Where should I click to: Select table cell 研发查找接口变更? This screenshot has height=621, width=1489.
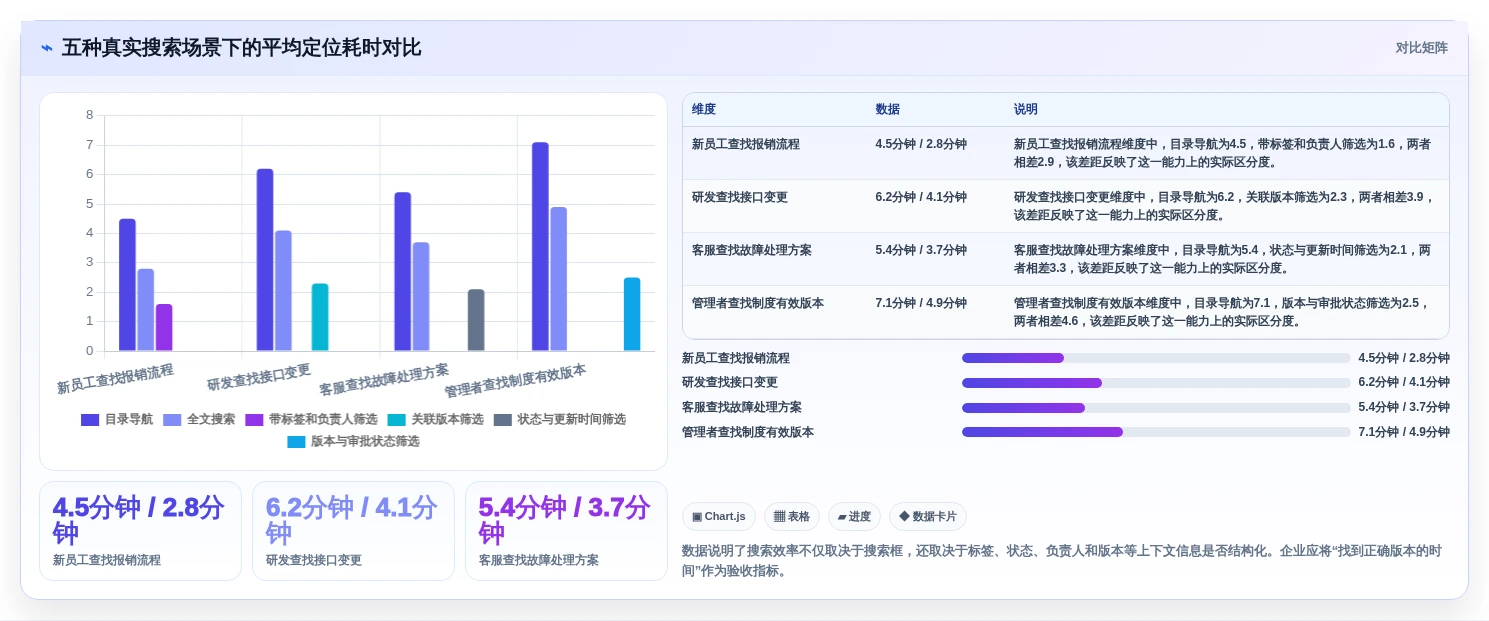[739, 198]
